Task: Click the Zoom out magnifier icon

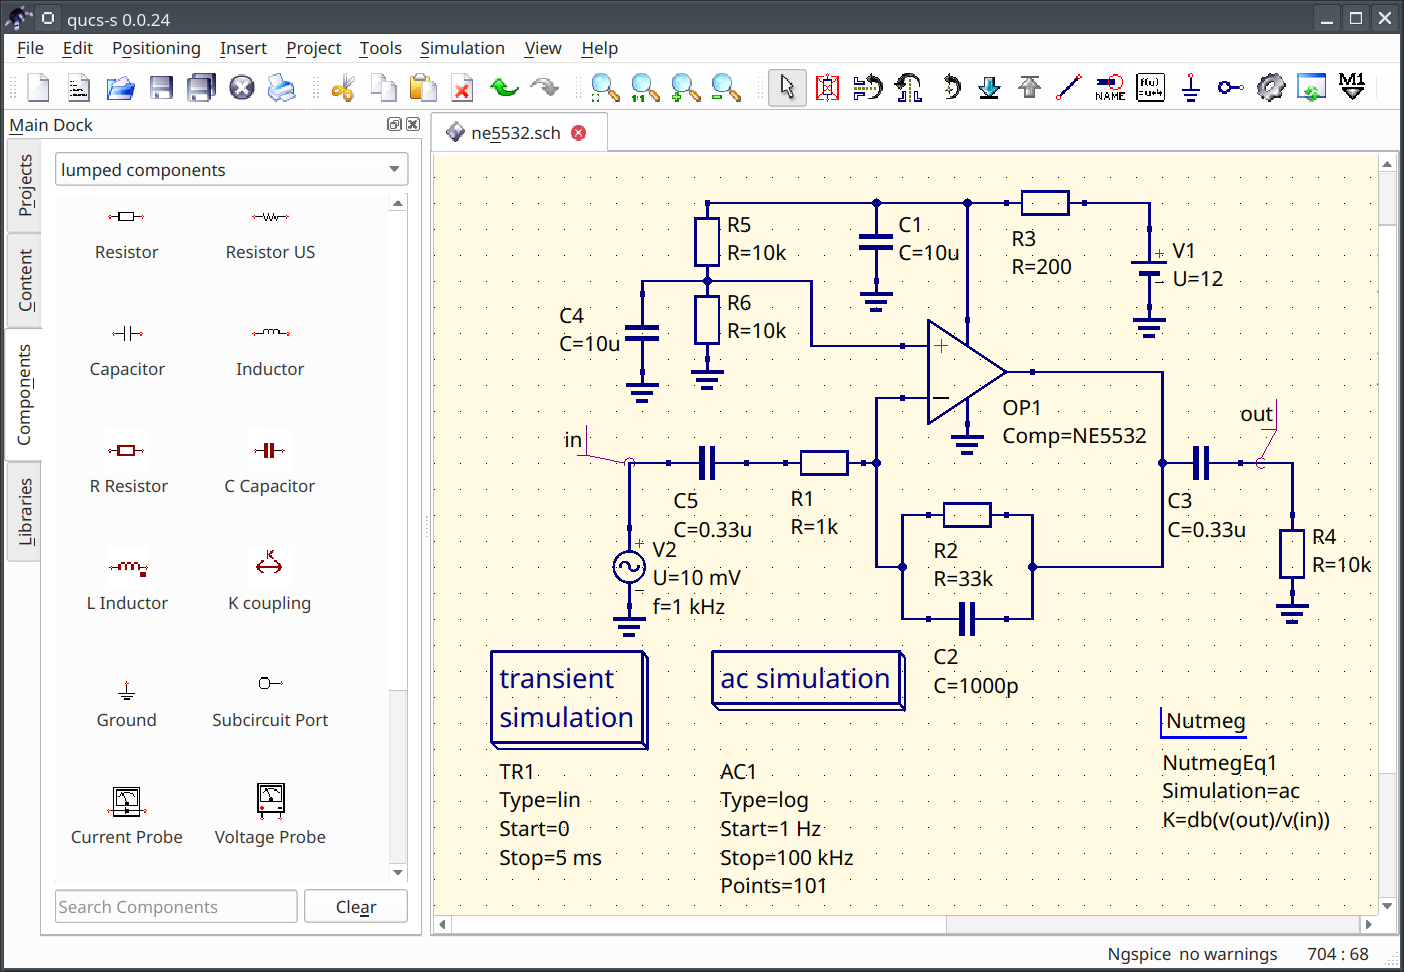Action: [726, 88]
